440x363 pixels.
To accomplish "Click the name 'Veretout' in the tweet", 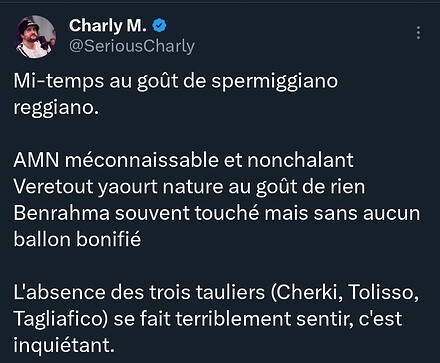I will click(x=53, y=187).
